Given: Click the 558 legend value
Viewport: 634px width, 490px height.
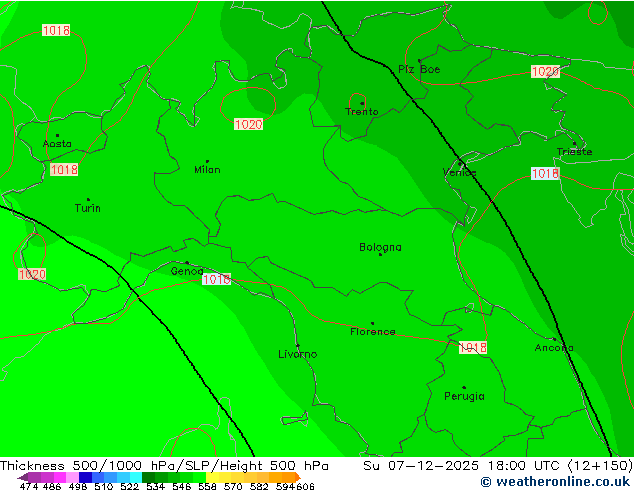Looking at the screenshot, I should 207,486.
